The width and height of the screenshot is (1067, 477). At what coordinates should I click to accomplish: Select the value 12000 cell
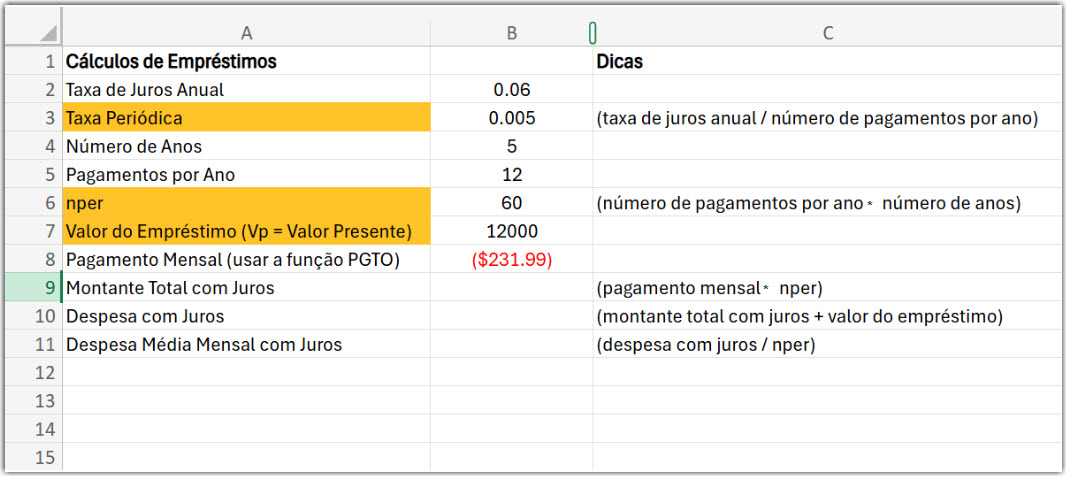tap(512, 231)
